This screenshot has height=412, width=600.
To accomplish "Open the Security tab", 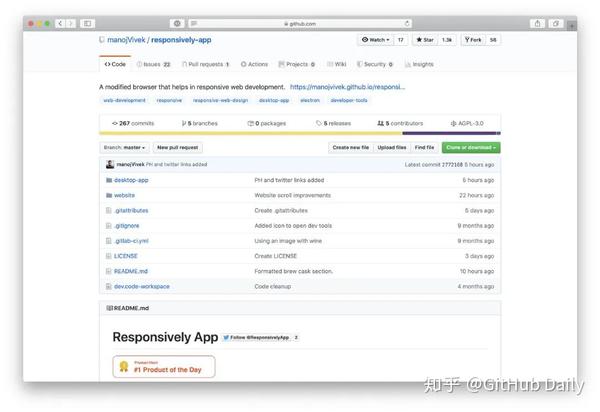I will pyautogui.click(x=375, y=64).
